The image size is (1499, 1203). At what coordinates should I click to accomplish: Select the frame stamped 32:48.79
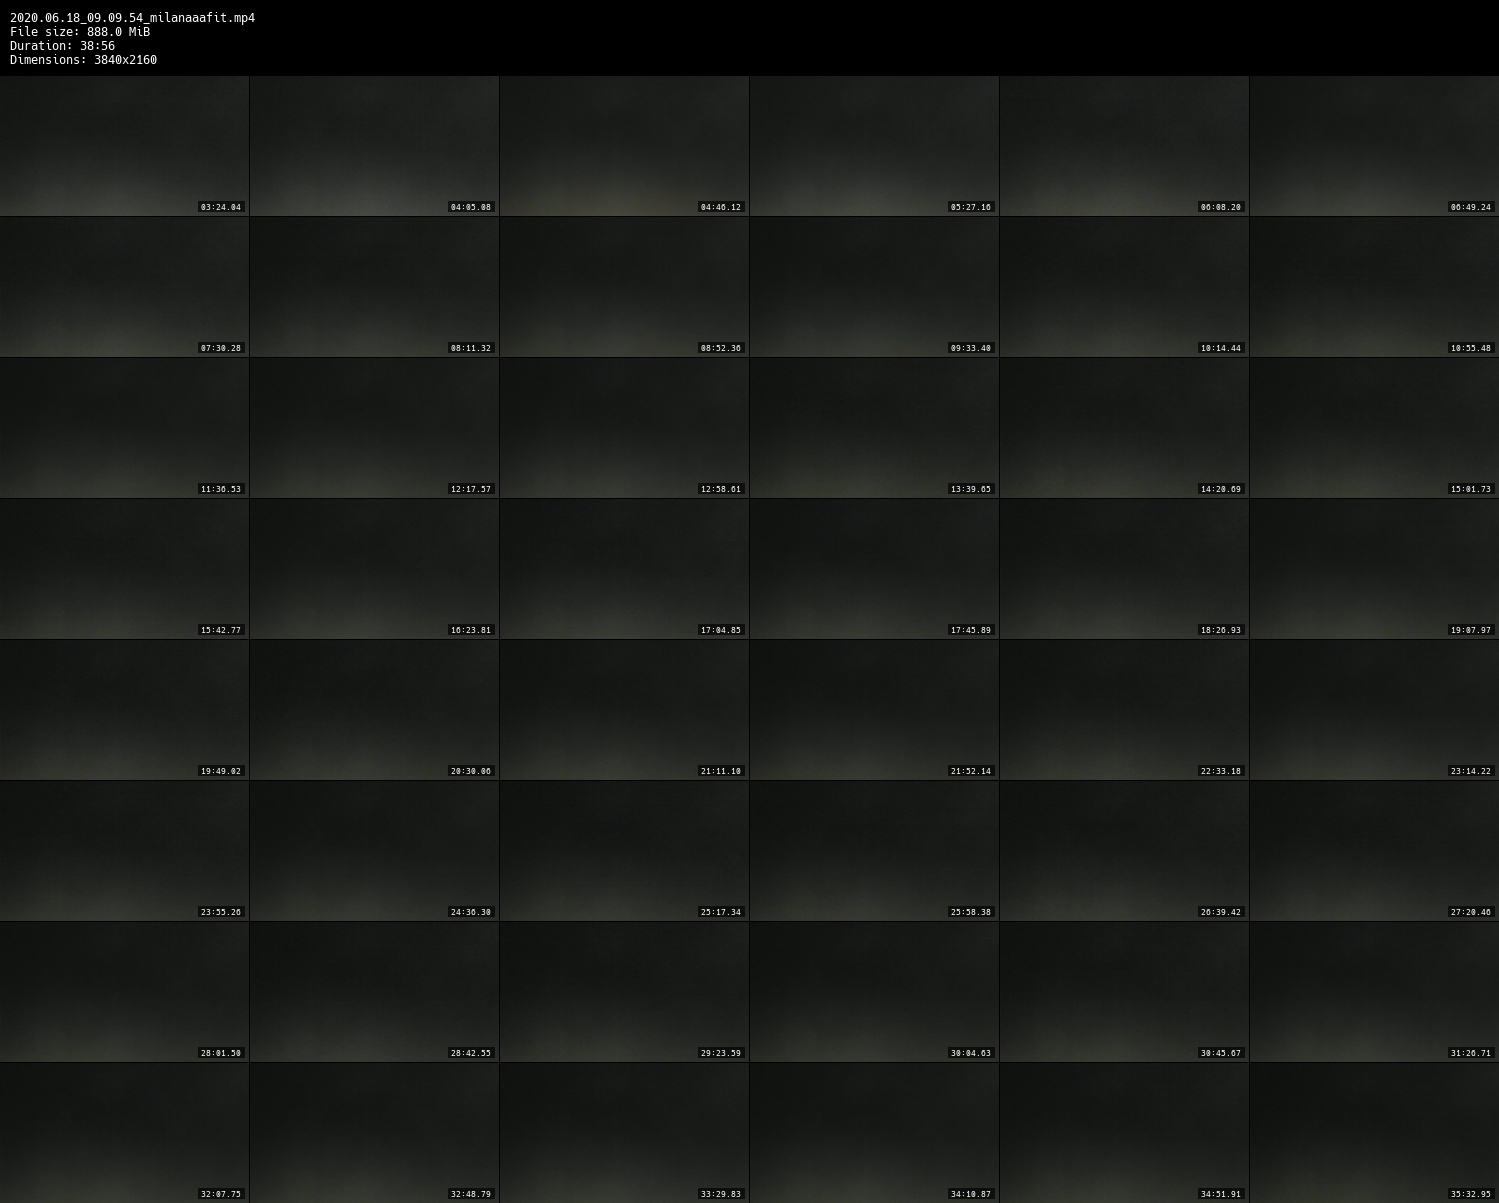(374, 1133)
